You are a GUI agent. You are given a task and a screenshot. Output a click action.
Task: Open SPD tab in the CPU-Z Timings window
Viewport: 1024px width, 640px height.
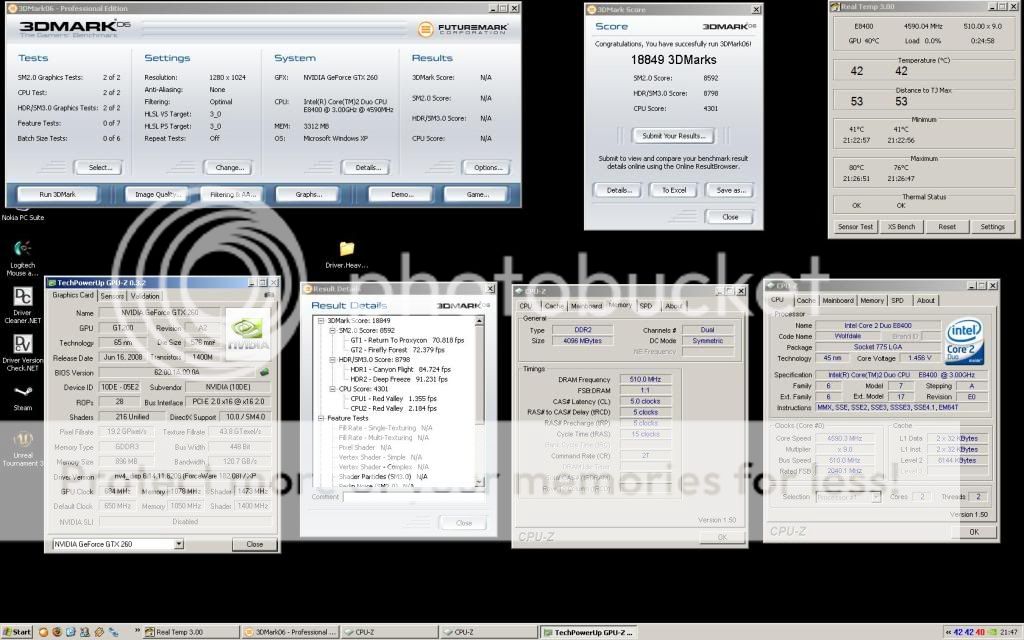646,306
